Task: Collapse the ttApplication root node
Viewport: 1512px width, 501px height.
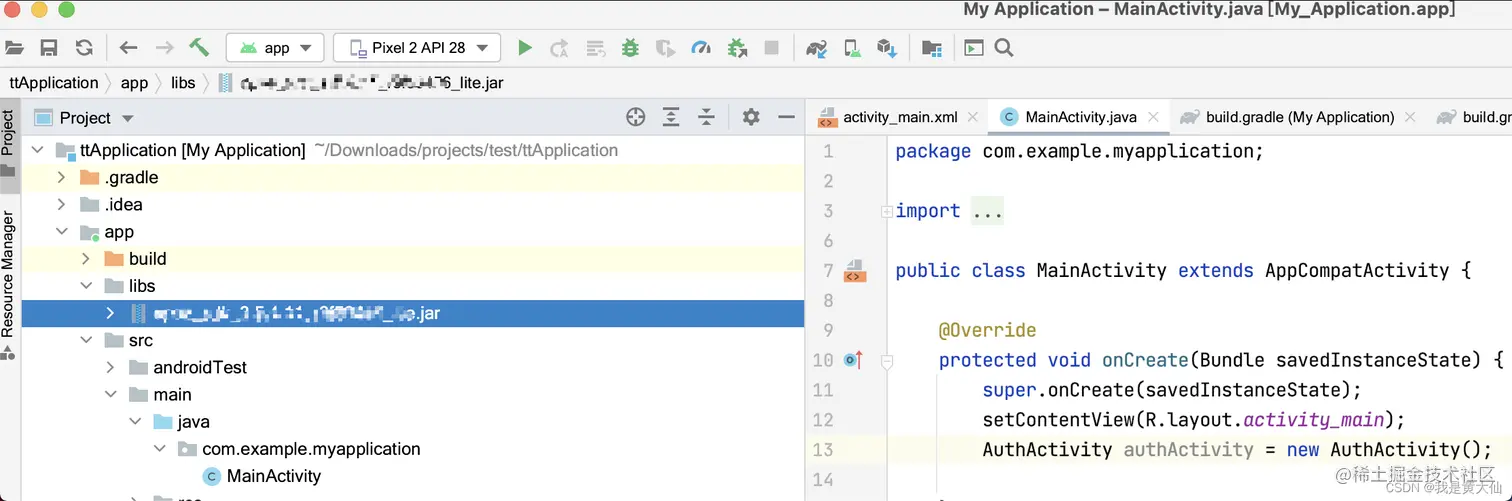Action: coord(38,150)
